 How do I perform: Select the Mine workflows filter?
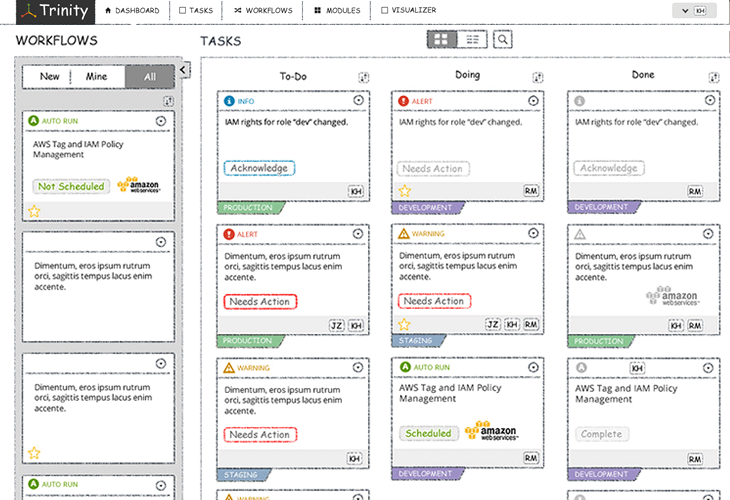97,77
